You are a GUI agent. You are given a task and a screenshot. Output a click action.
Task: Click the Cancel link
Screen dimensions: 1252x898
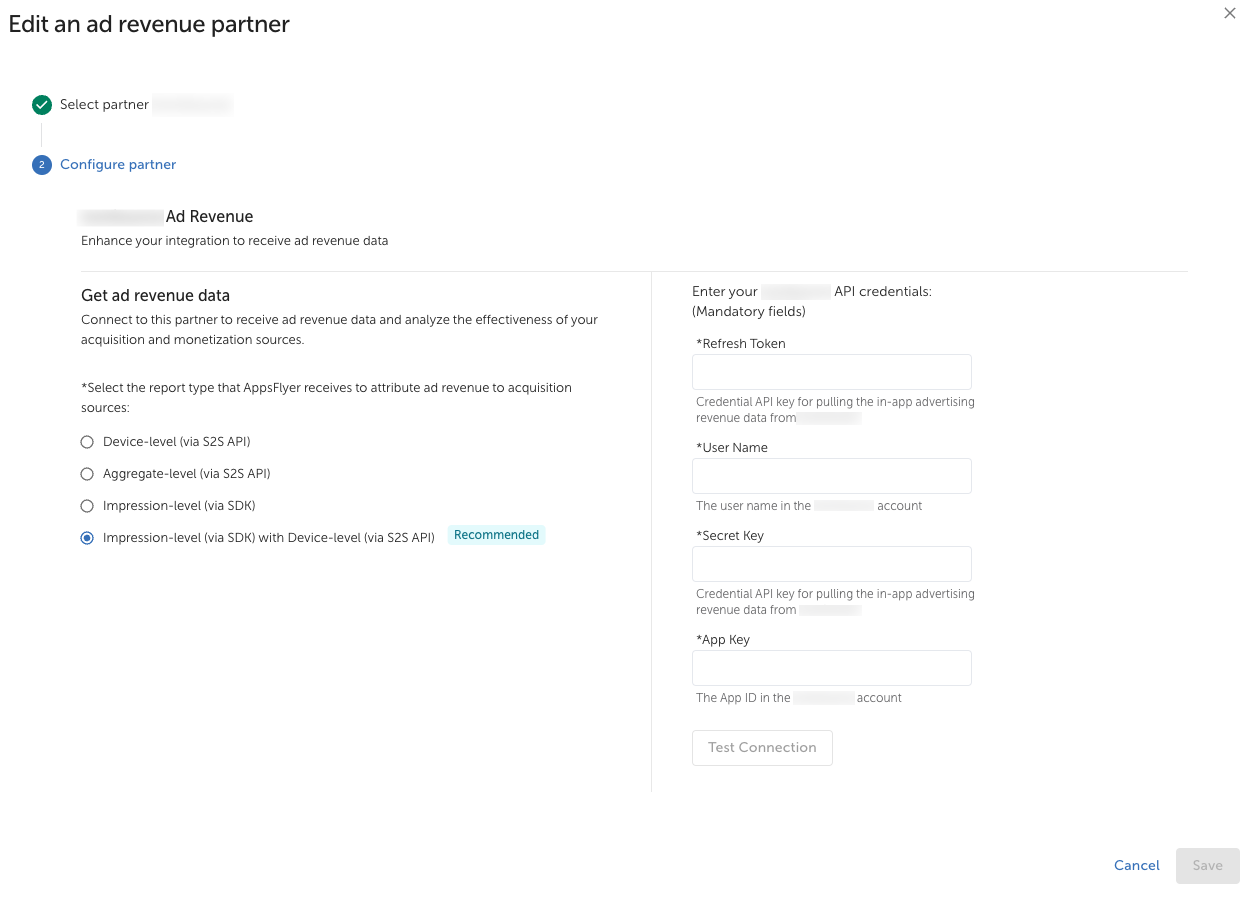tap(1137, 866)
